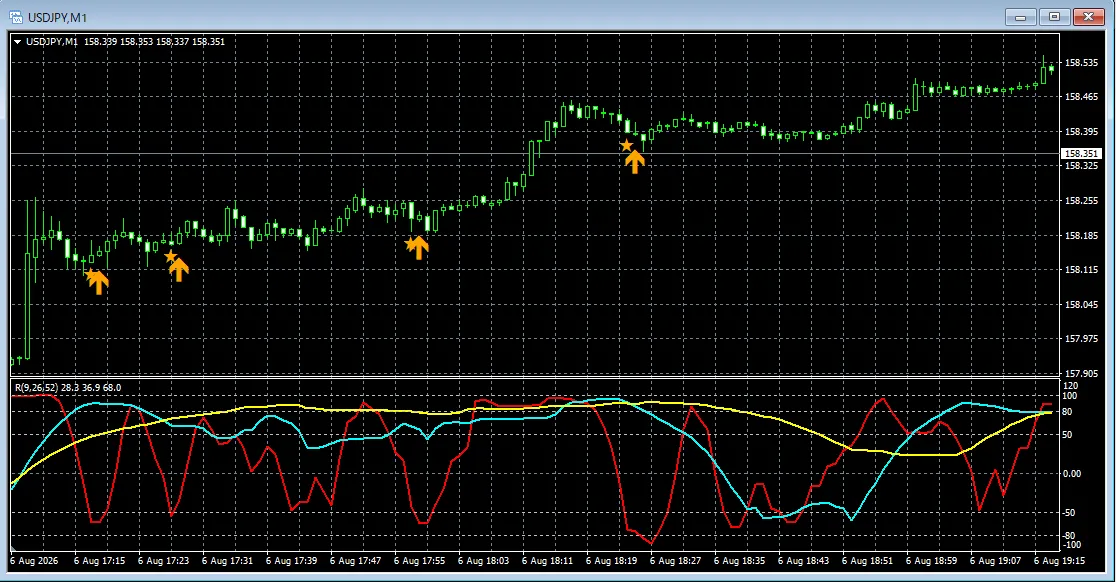1117x582 pixels.
Task: Select the orange buy arrow near 17:23
Action: (179, 269)
